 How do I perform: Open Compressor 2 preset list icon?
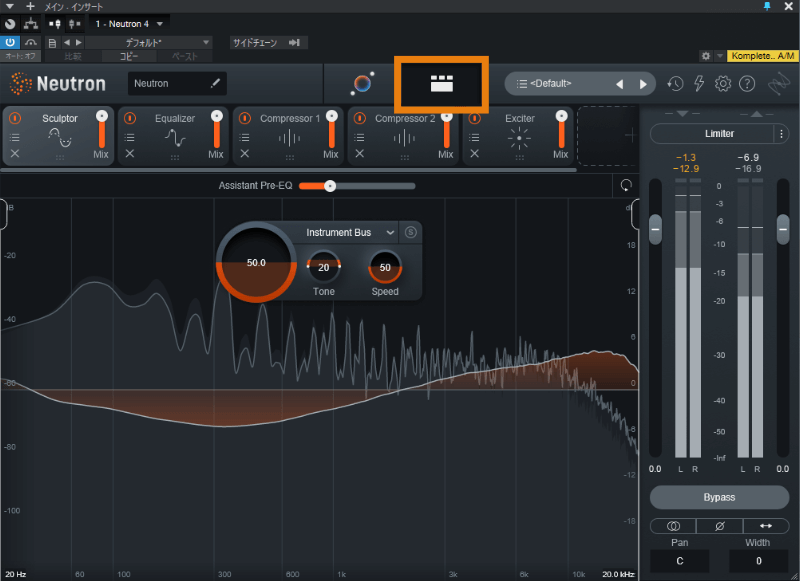point(359,137)
